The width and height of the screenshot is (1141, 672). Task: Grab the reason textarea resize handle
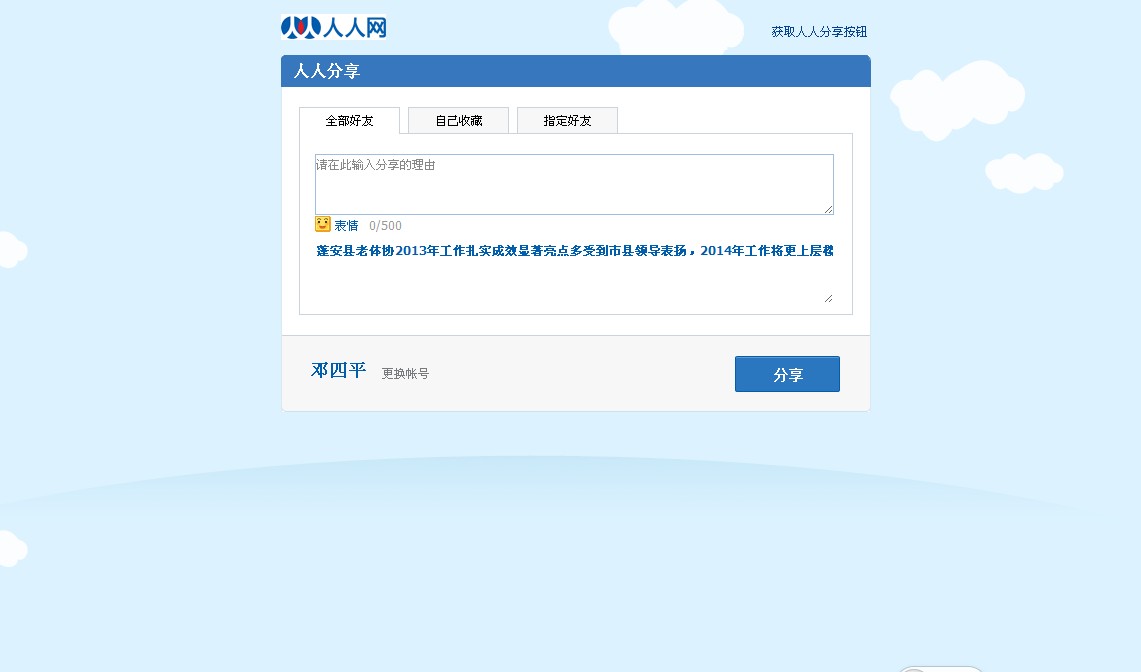(829, 210)
